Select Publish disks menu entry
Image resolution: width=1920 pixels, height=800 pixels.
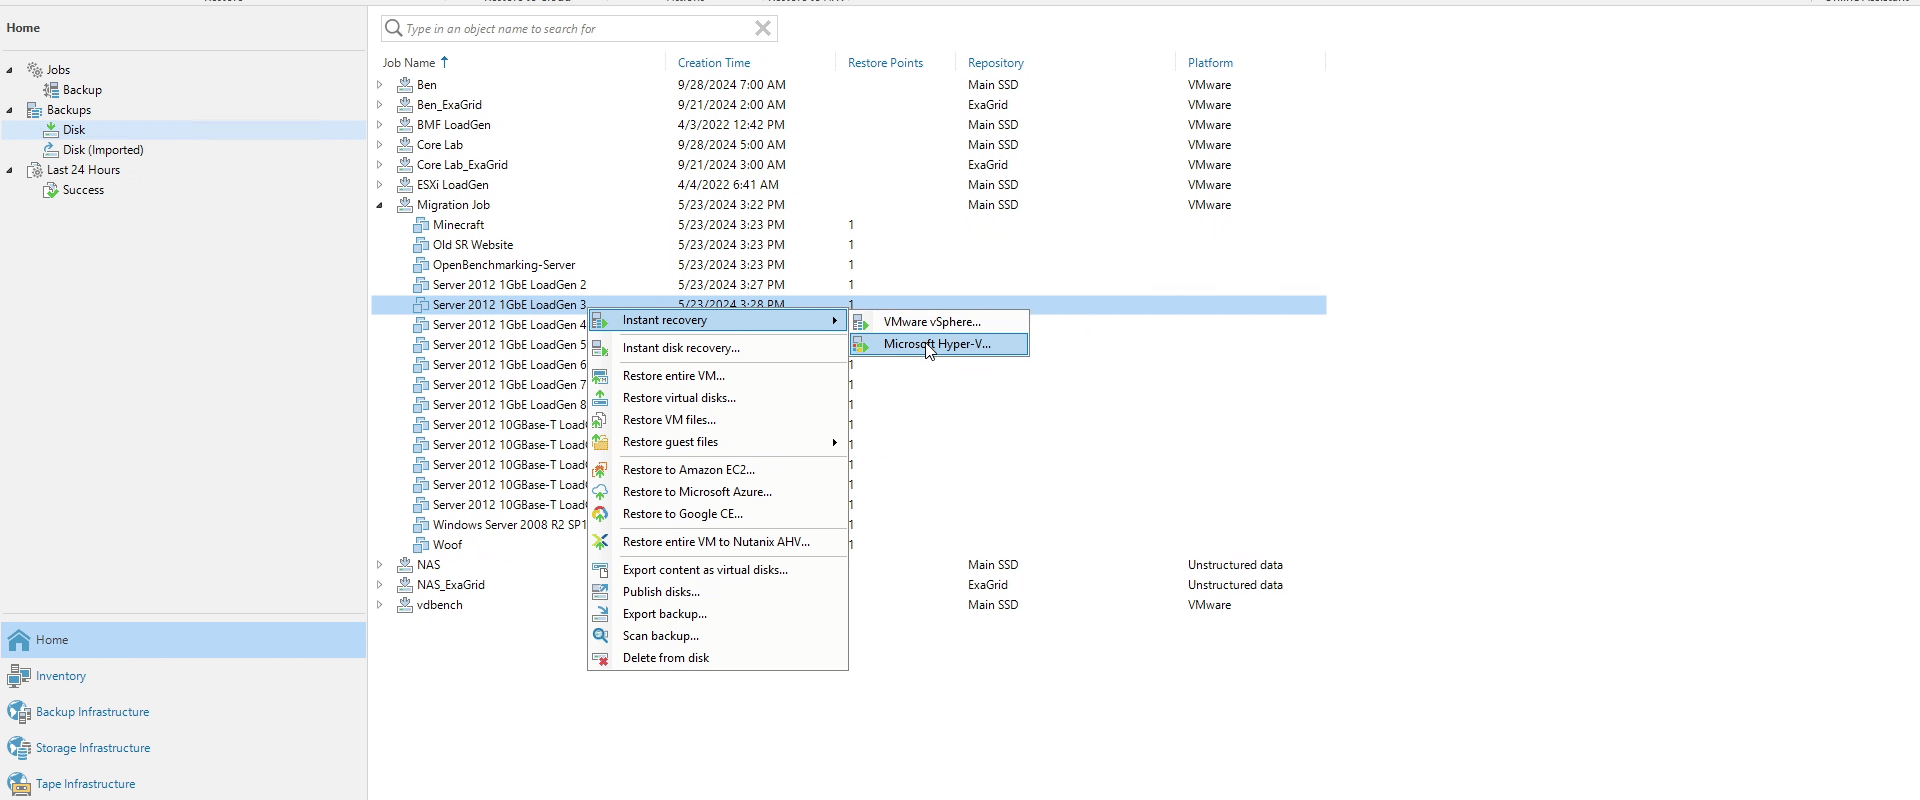click(718, 592)
